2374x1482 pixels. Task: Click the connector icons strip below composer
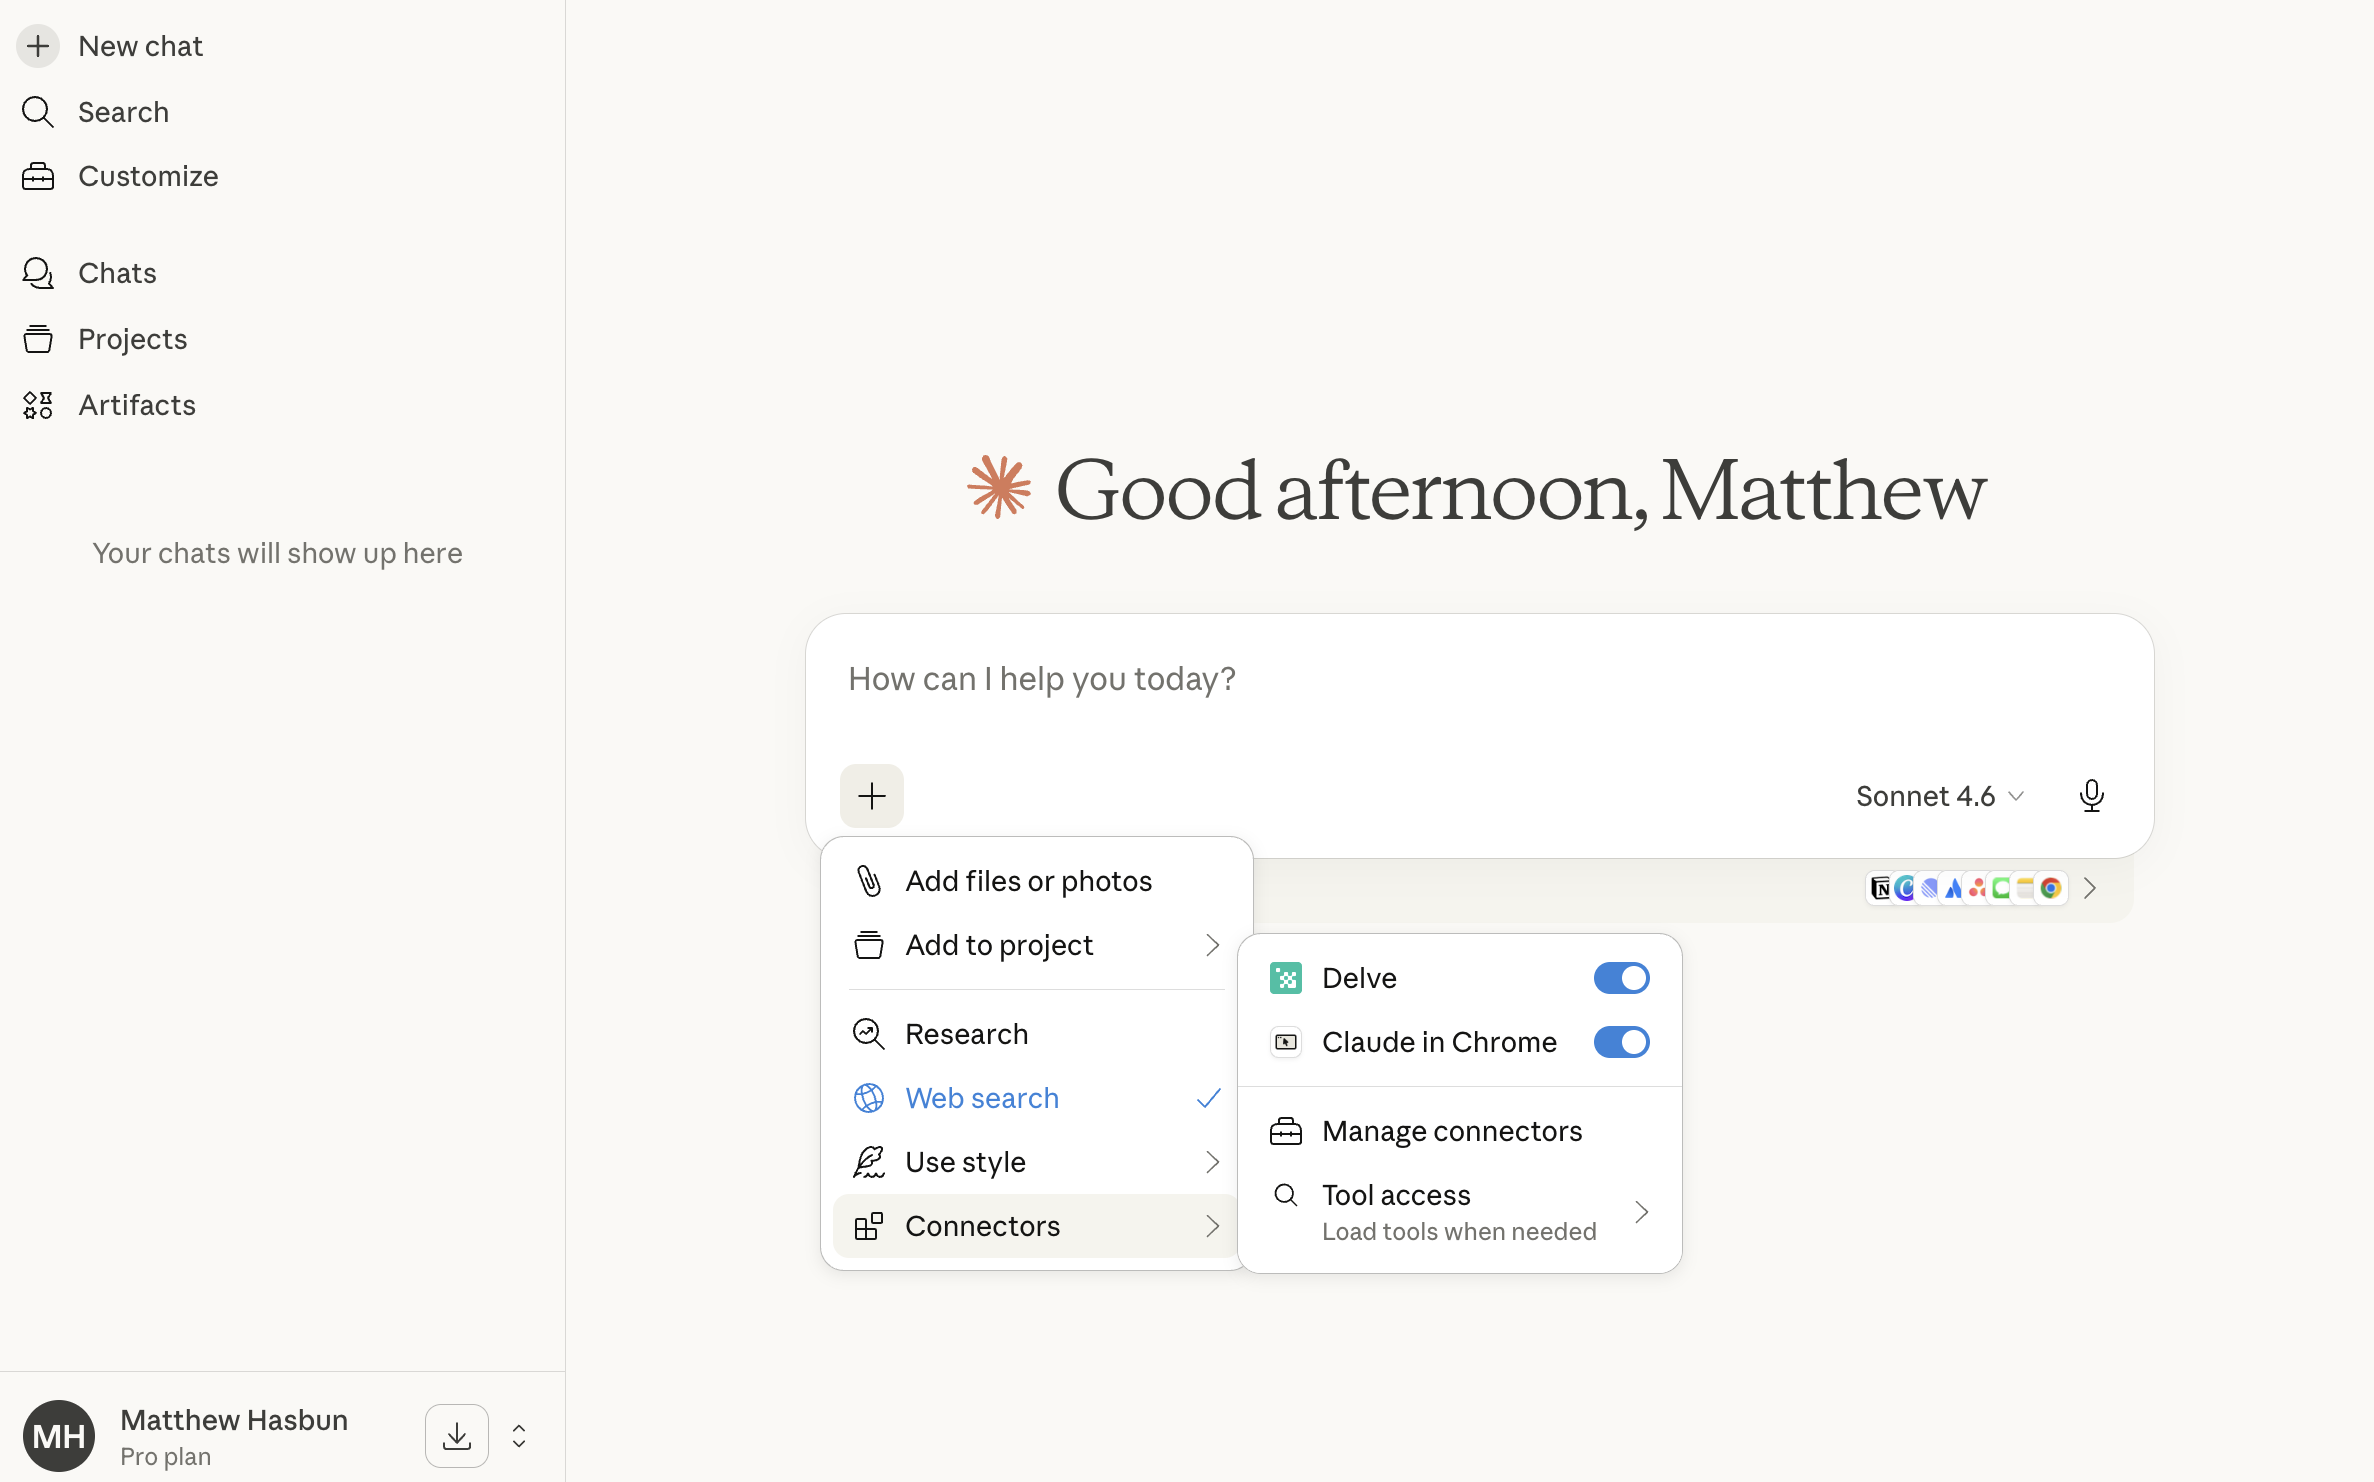click(x=1966, y=888)
